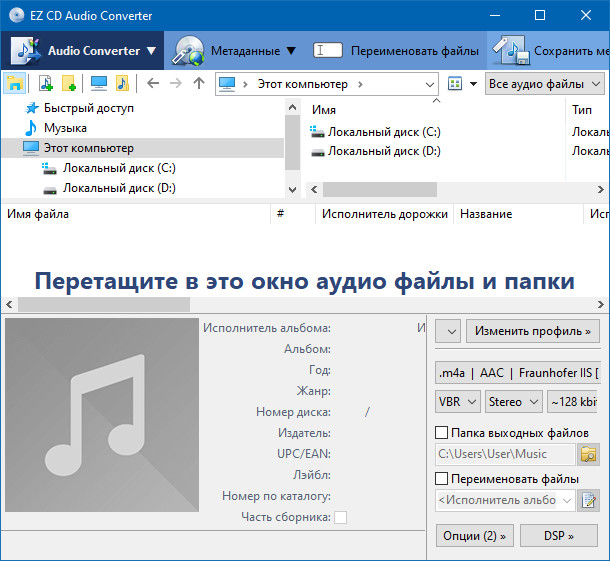Image resolution: width=610 pixels, height=561 pixels.
Task: Toggle the Часть сборника checkbox
Action: [340, 517]
